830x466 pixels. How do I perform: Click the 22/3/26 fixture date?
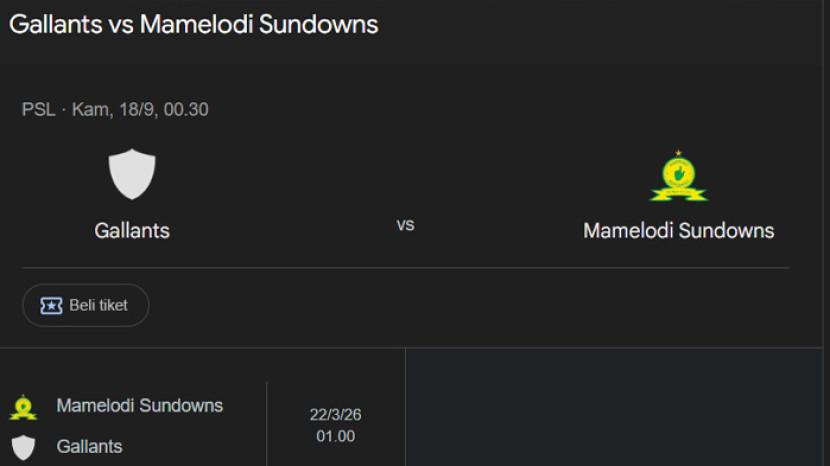click(x=336, y=415)
